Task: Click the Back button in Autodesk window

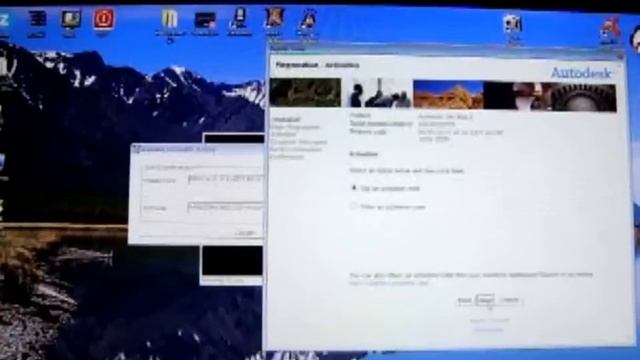Action: (464, 300)
